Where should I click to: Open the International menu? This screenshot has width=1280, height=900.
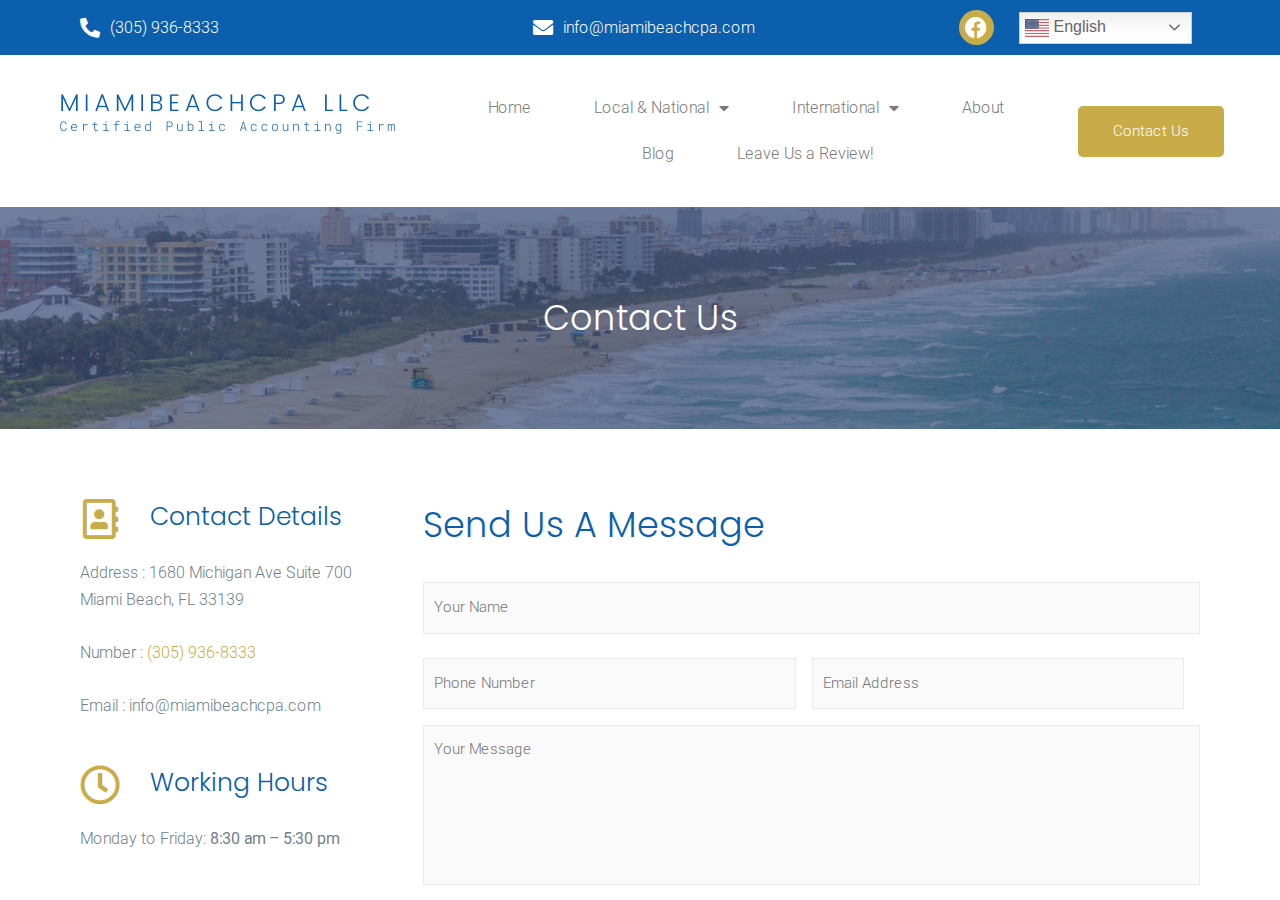pos(836,108)
